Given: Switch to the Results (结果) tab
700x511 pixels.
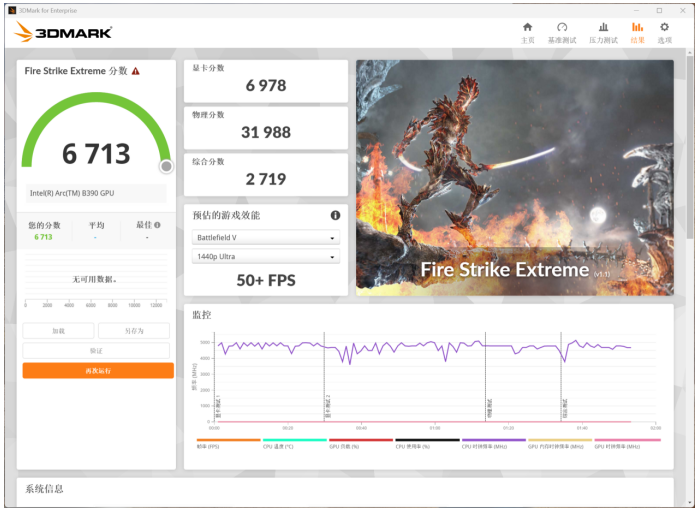Looking at the screenshot, I should click(x=637, y=32).
